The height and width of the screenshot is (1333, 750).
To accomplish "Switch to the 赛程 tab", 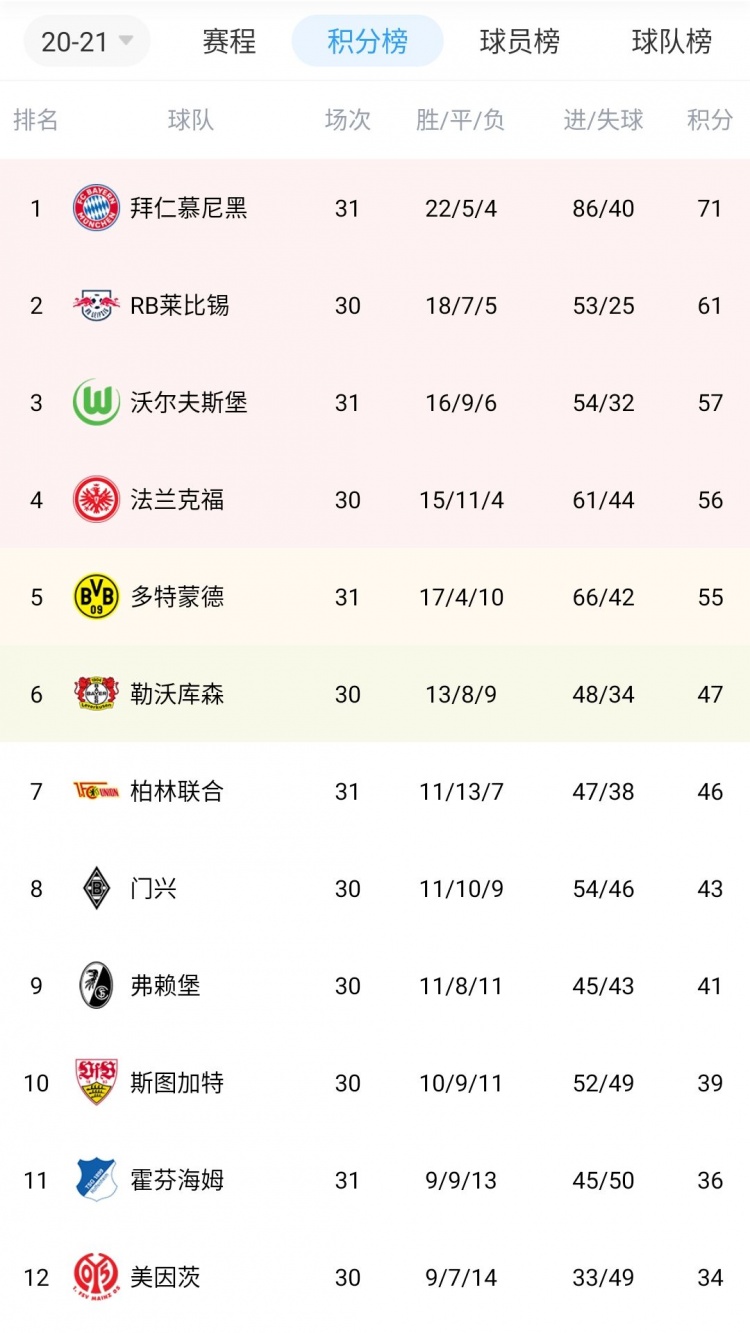I will click(x=229, y=41).
